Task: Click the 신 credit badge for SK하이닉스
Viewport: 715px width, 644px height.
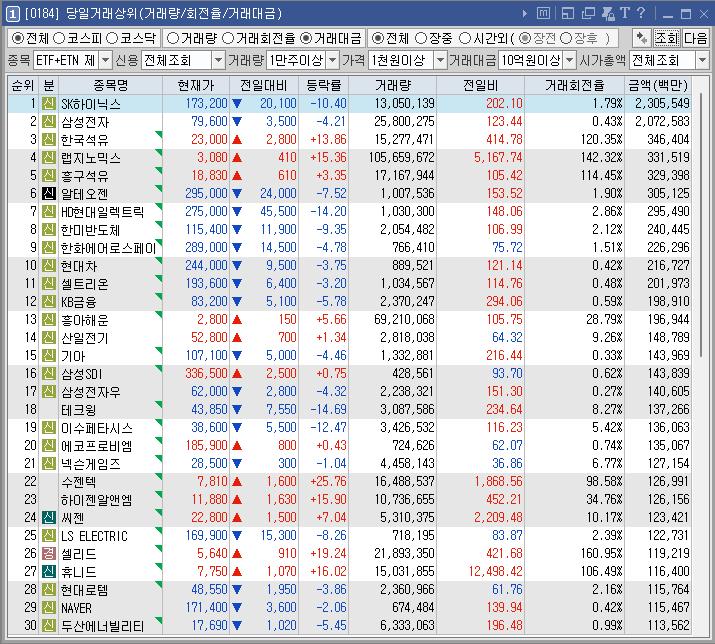Action: coord(49,104)
